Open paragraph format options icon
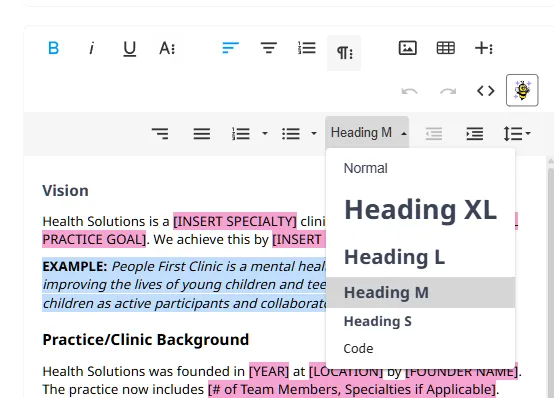554x398 pixels. pyautogui.click(x=344, y=53)
